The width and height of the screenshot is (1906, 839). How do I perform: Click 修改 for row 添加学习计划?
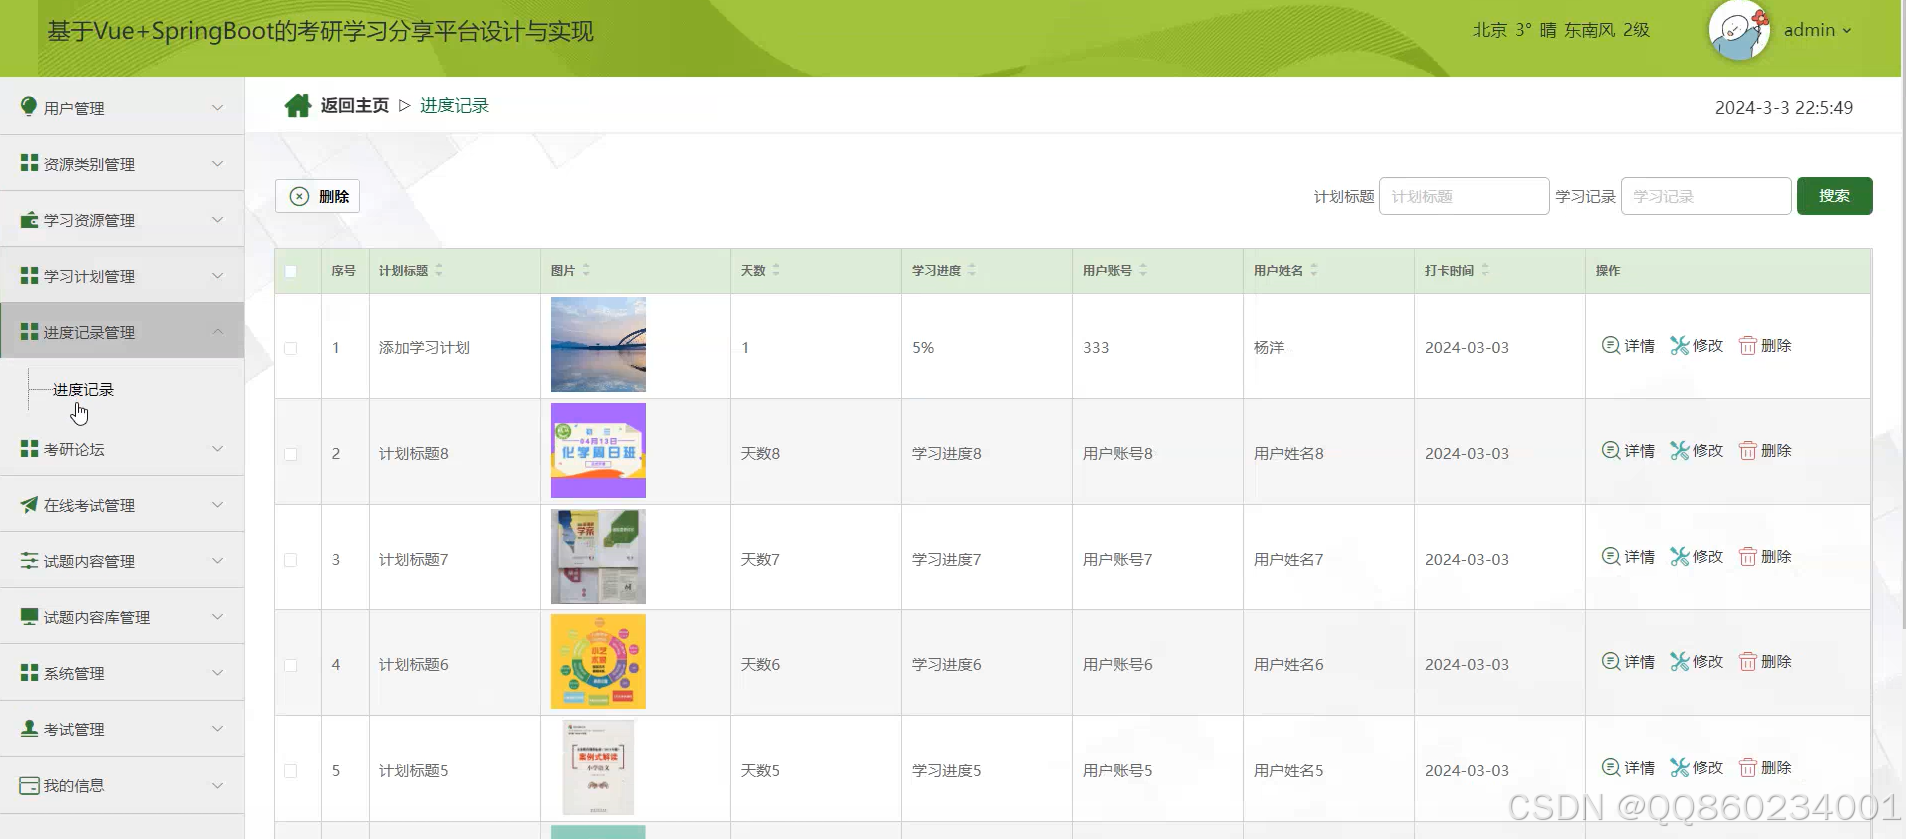pos(1697,345)
